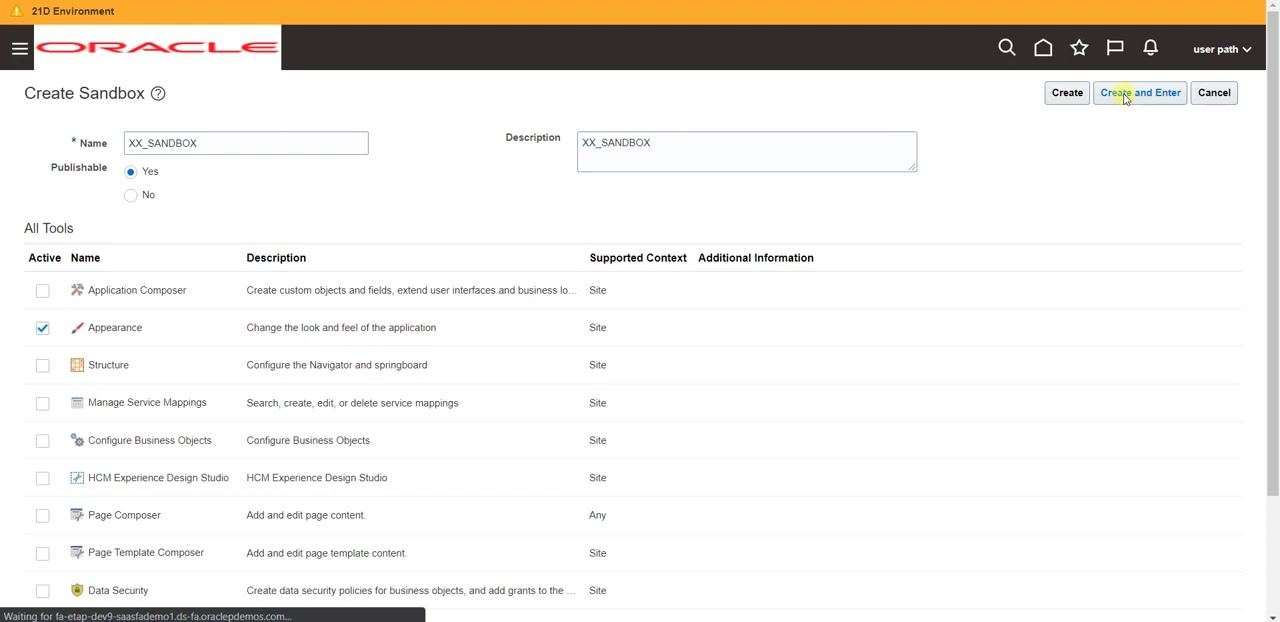Click the Manage Service Mappings name text

tap(147, 403)
